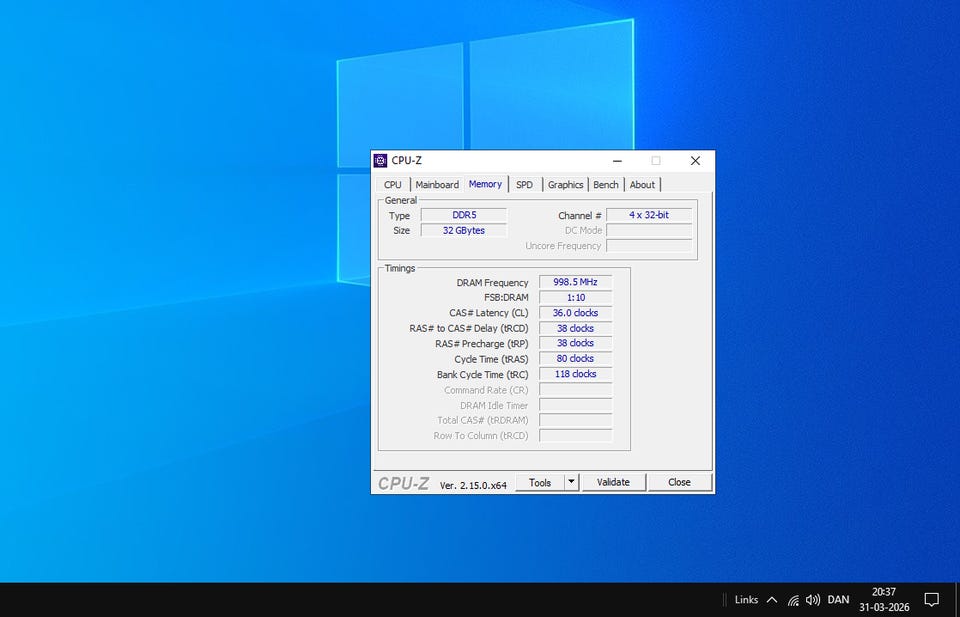Expand the hidden tray icons chevron
960x617 pixels.
click(771, 600)
